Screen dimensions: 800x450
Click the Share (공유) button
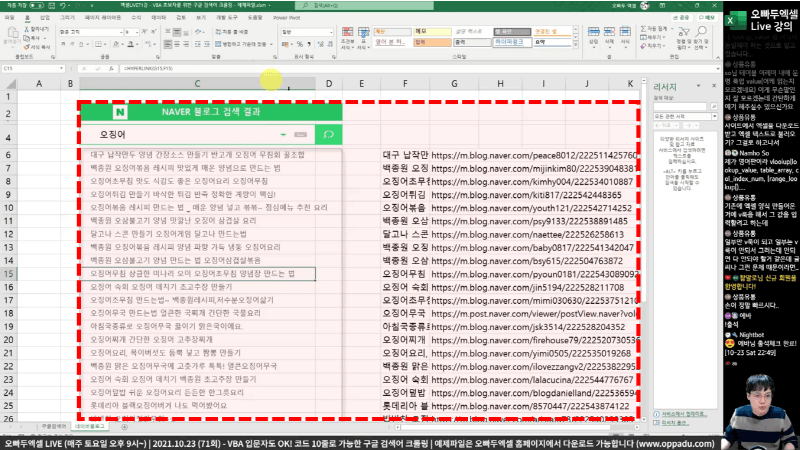point(681,17)
